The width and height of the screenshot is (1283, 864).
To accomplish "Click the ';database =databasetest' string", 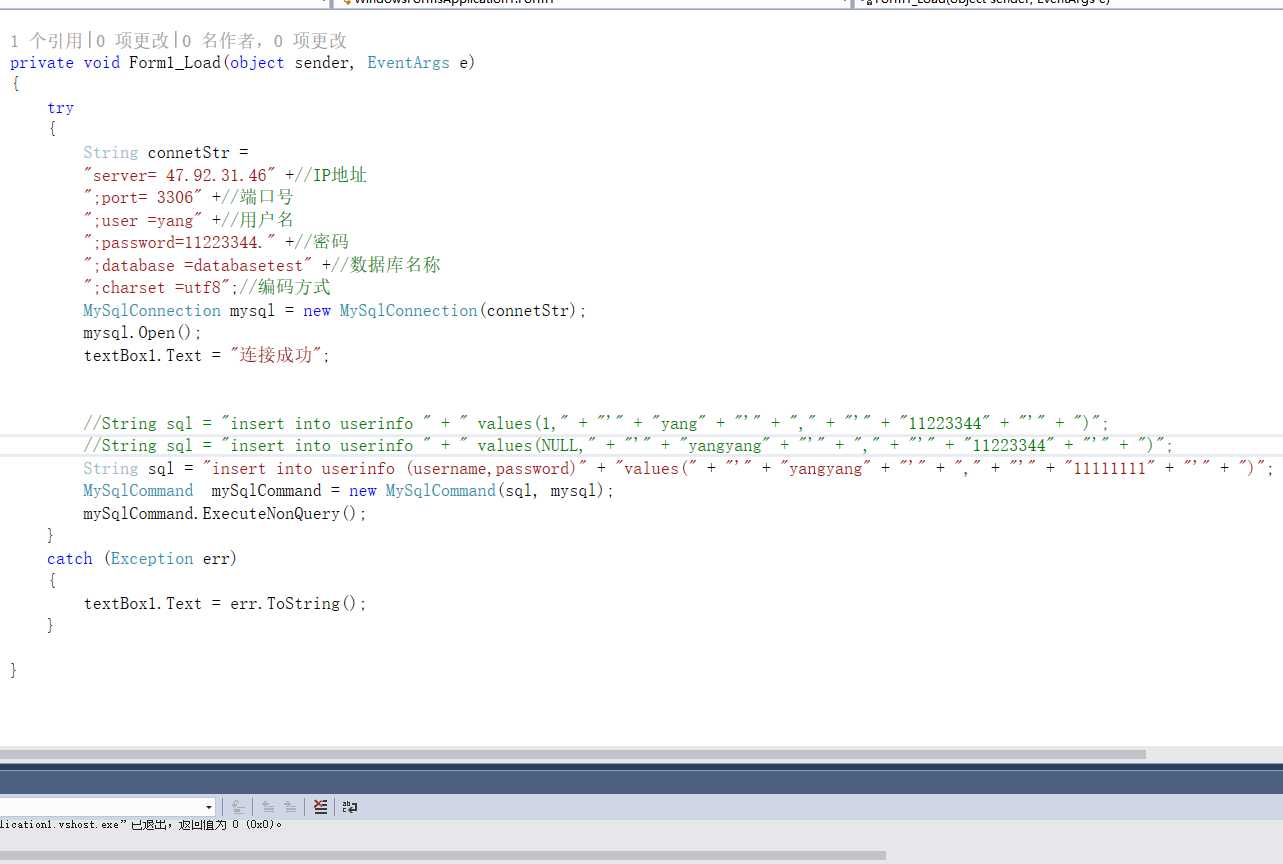I will pos(198,266).
